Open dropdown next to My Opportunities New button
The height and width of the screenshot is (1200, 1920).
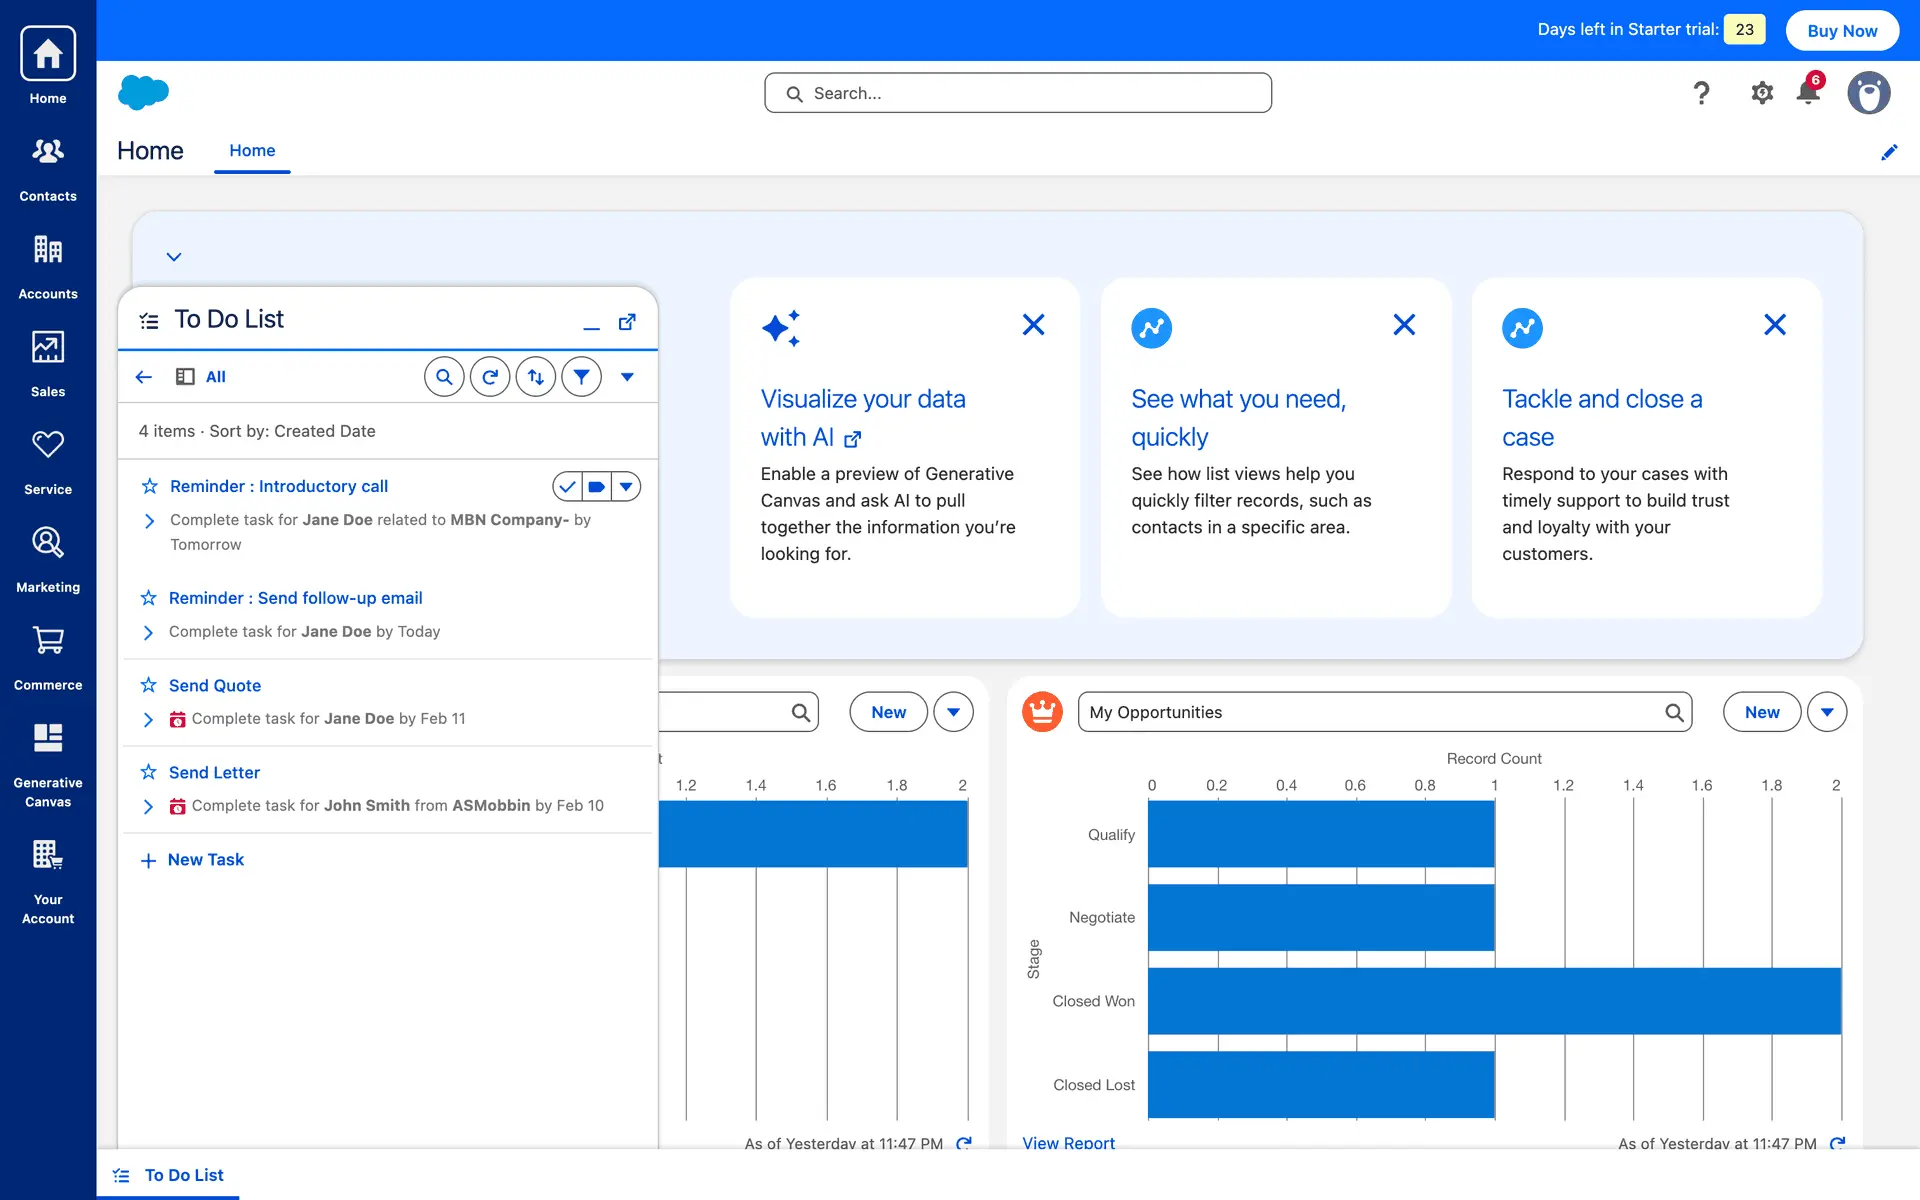1827,712
